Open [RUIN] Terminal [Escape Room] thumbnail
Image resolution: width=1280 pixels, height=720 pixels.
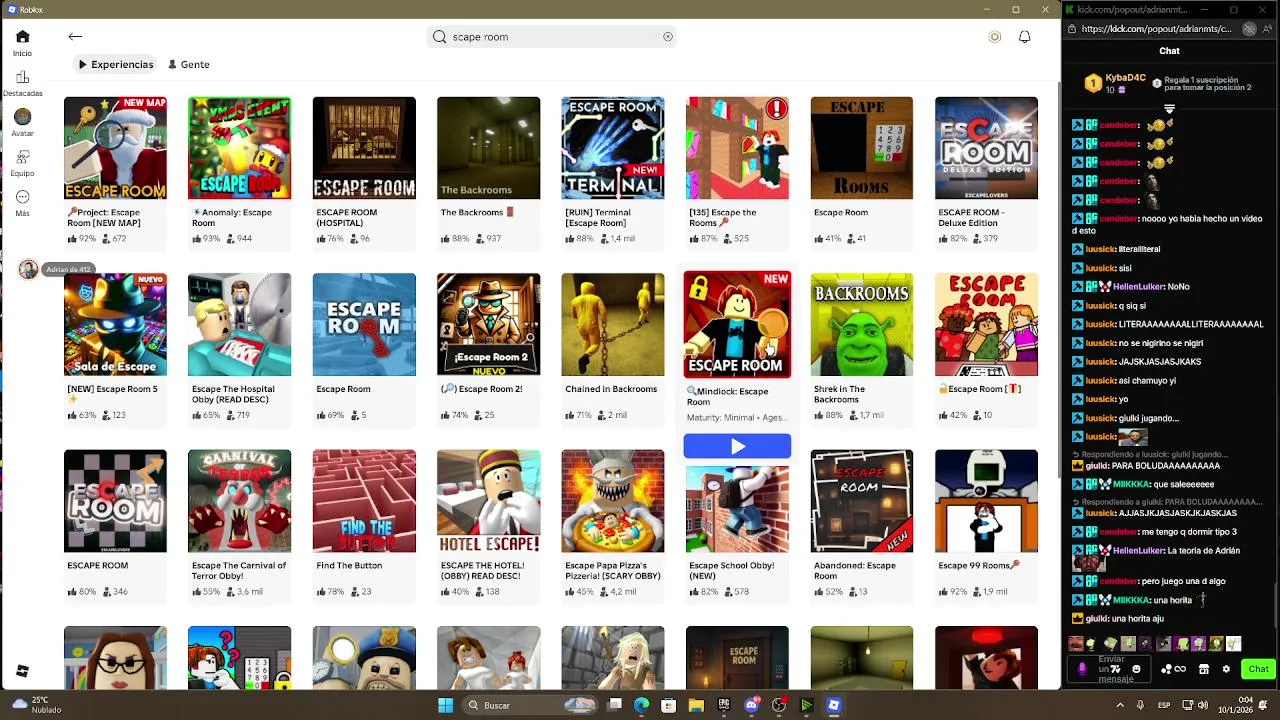(x=613, y=148)
